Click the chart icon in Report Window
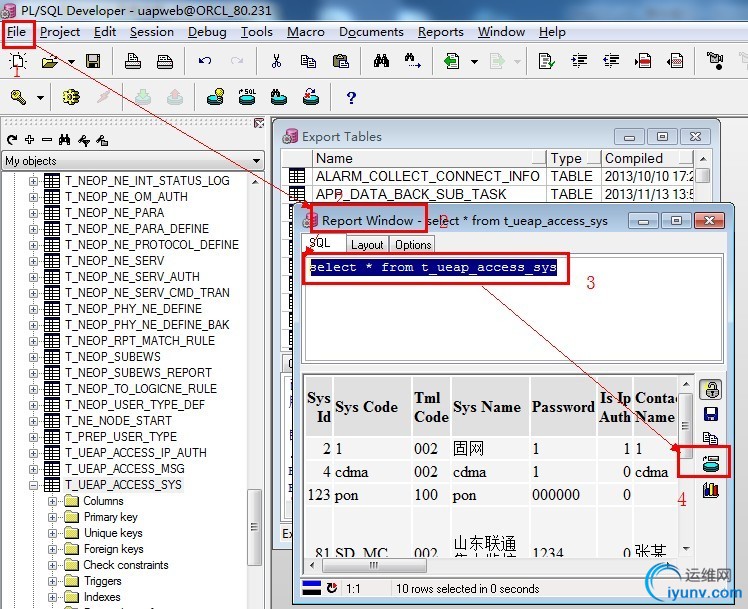 [x=710, y=489]
